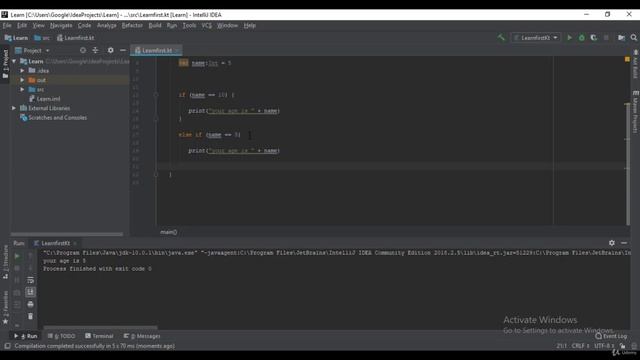640x360 pixels.
Task: Open the File menu
Action: tap(7, 25)
